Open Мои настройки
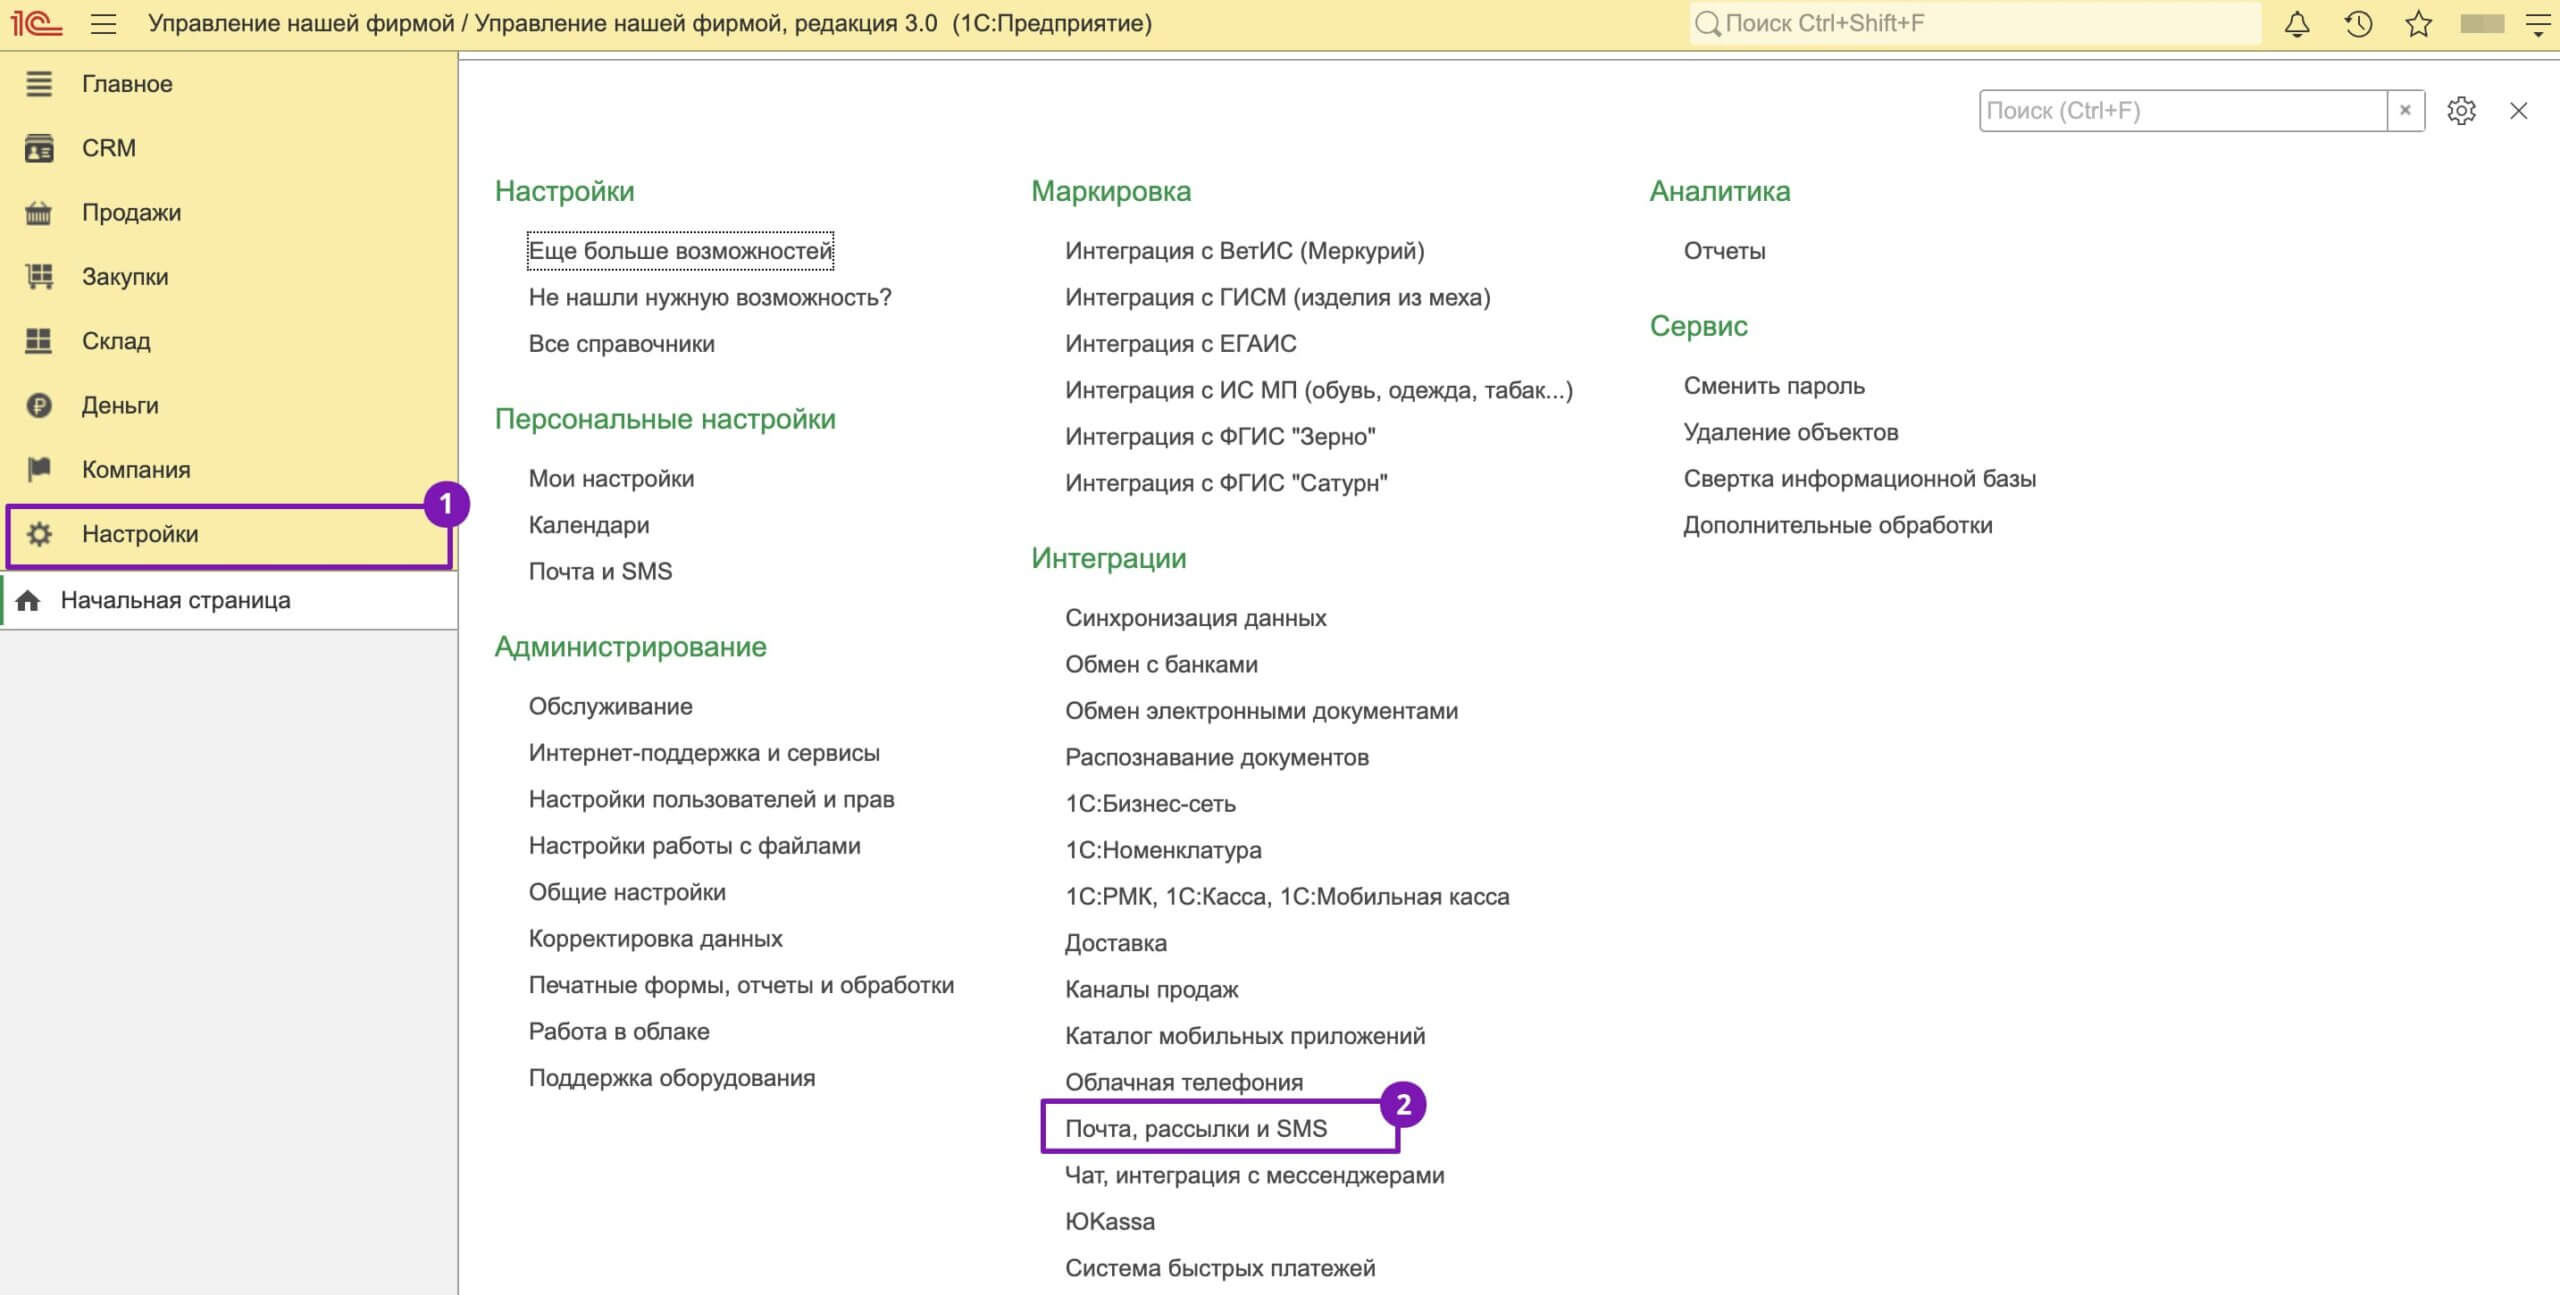This screenshot has height=1295, width=2560. point(611,479)
